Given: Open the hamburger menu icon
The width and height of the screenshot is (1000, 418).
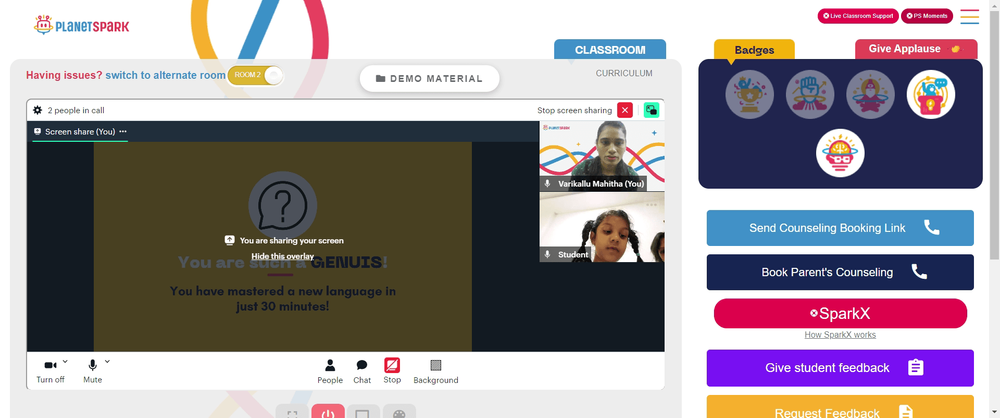Looking at the screenshot, I should [x=969, y=16].
